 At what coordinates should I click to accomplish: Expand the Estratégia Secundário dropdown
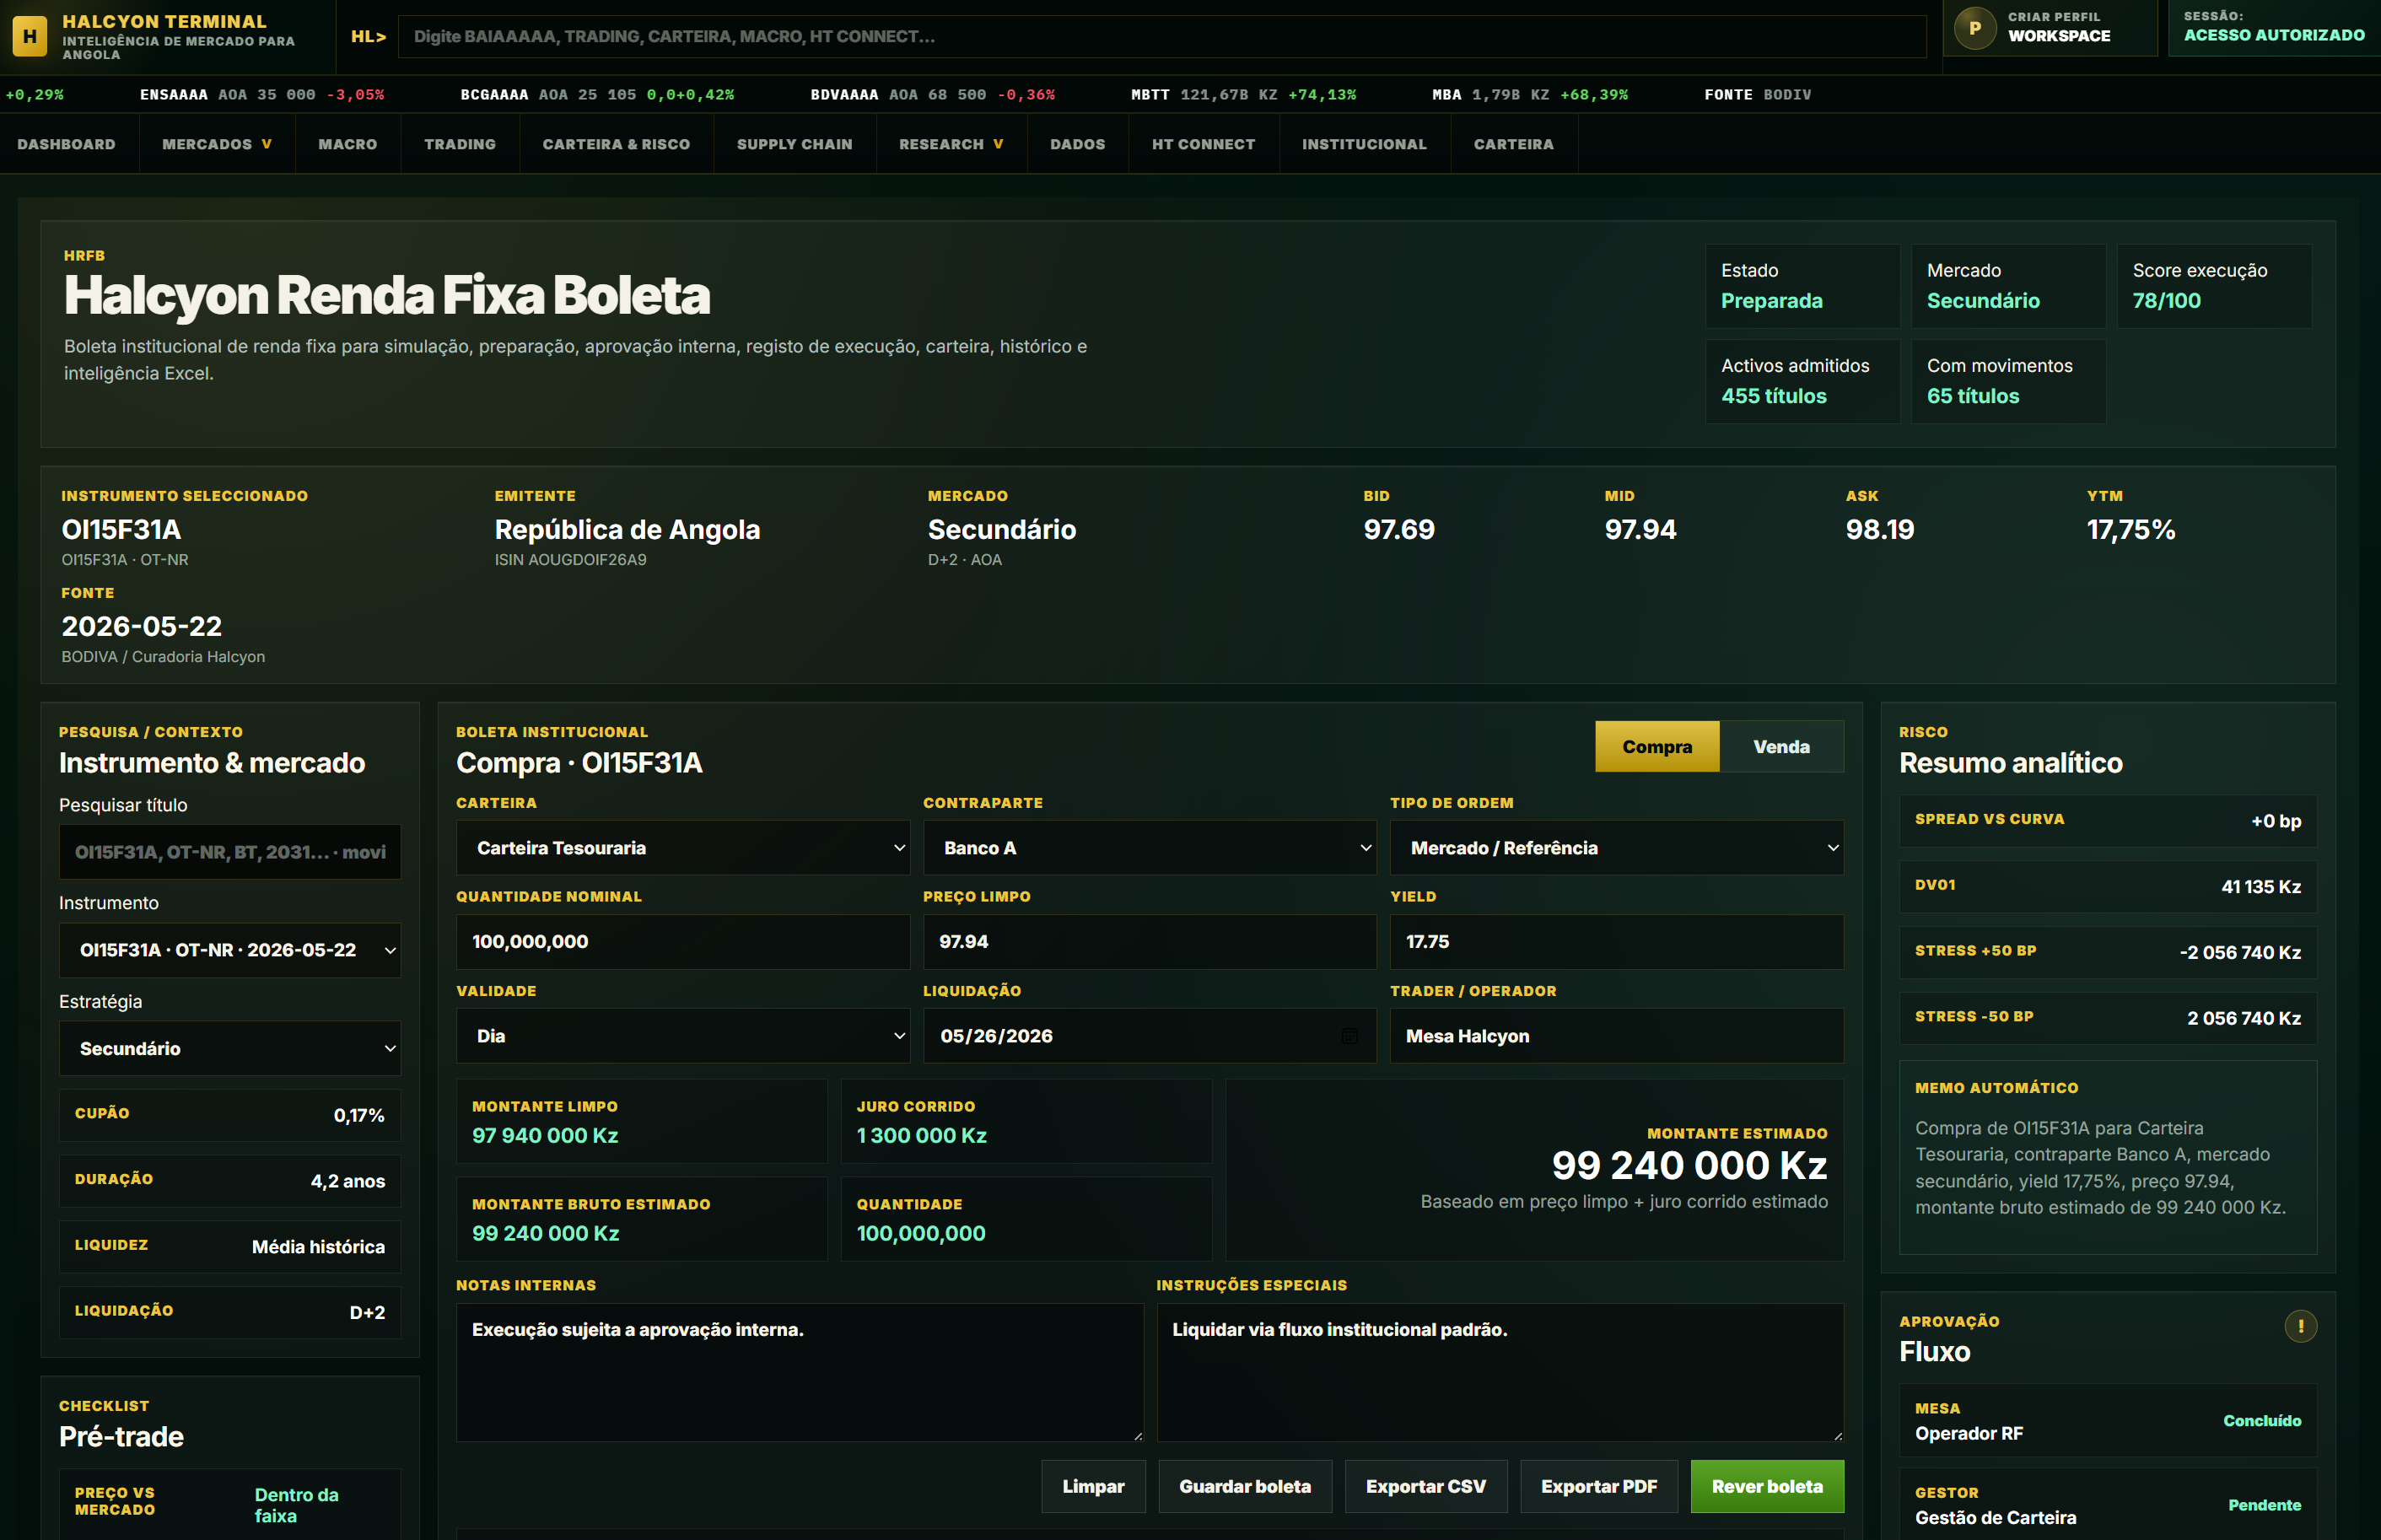230,1048
